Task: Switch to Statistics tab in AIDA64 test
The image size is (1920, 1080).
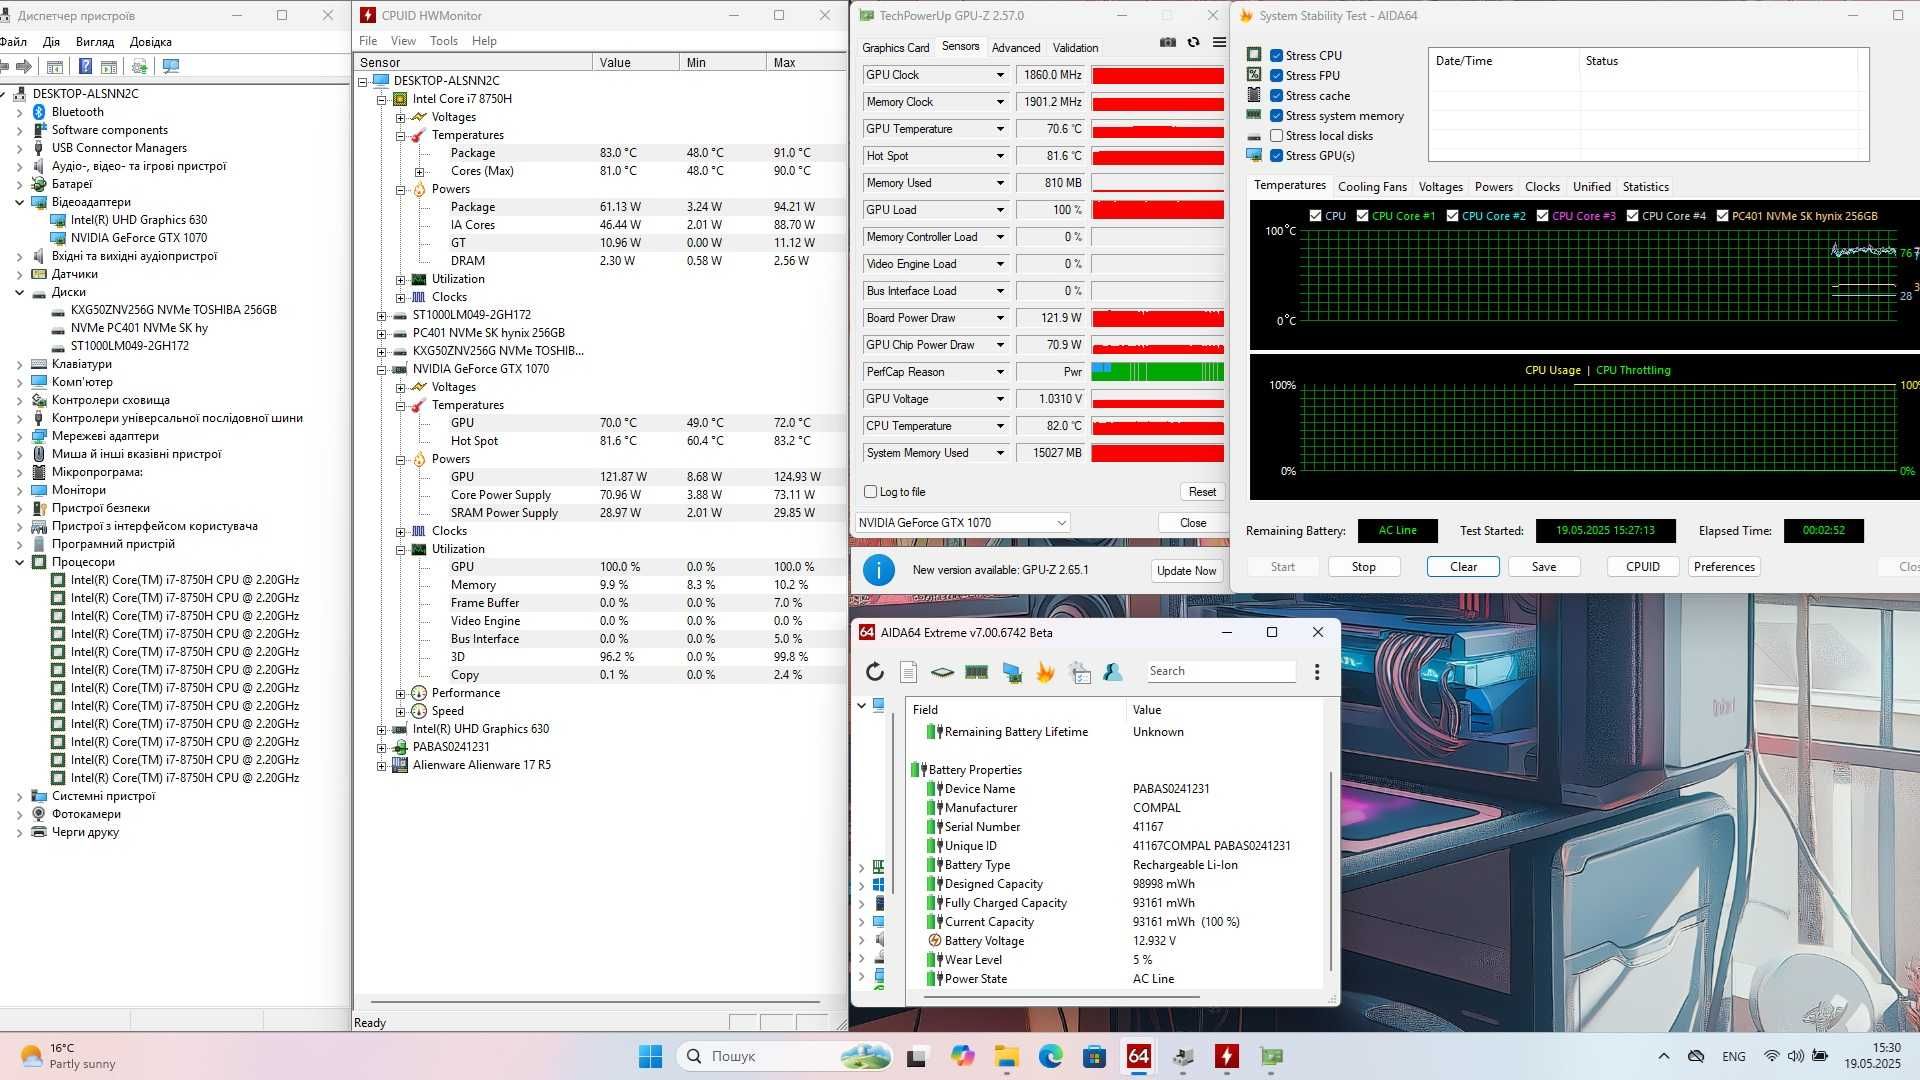Action: pyautogui.click(x=1645, y=187)
